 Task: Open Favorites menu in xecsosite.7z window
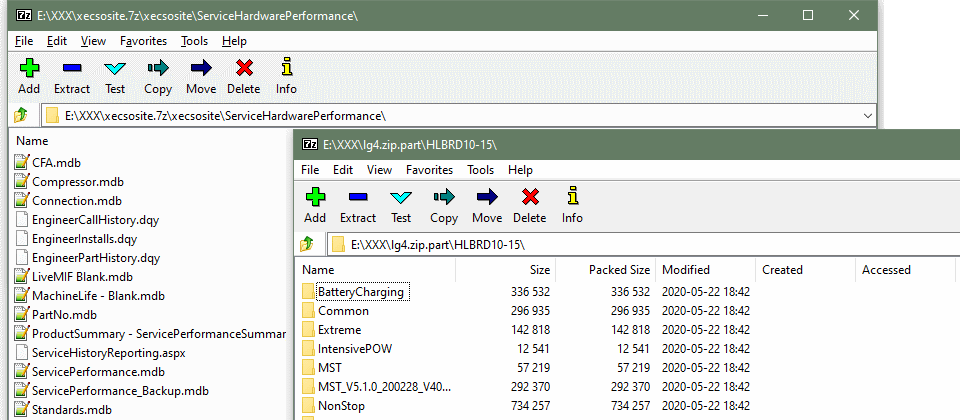pyautogui.click(x=143, y=41)
